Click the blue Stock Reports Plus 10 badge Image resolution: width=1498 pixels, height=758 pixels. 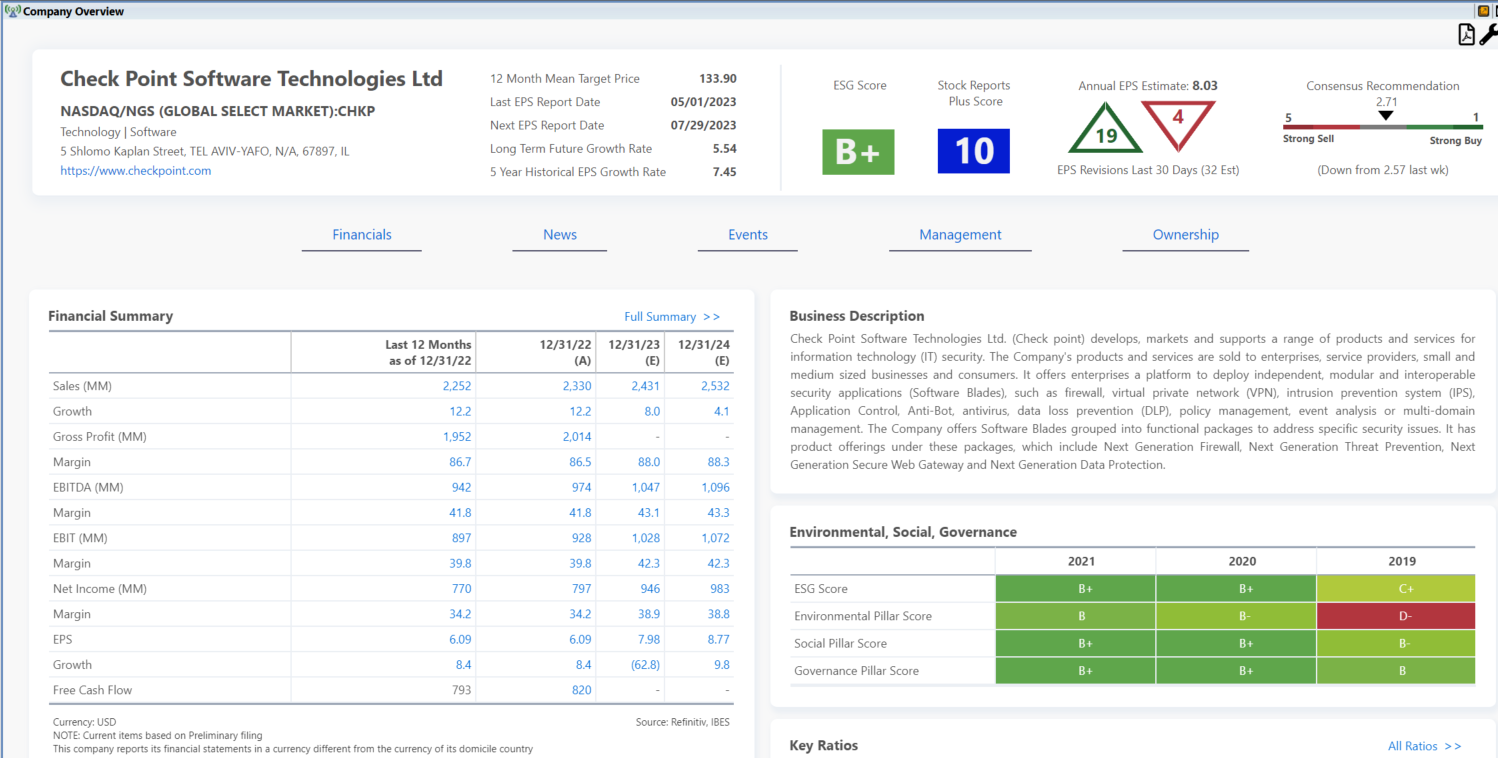click(x=973, y=151)
